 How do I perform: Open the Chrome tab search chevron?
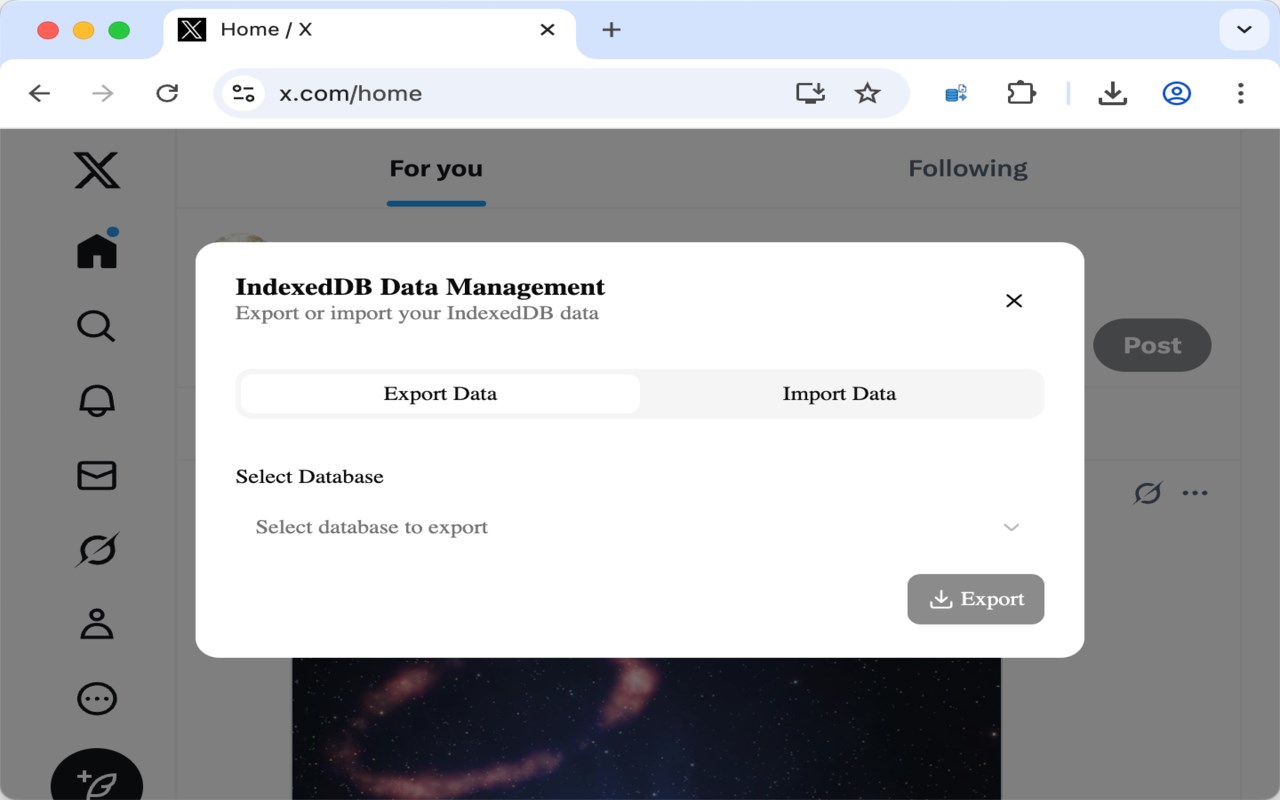coord(1244,30)
